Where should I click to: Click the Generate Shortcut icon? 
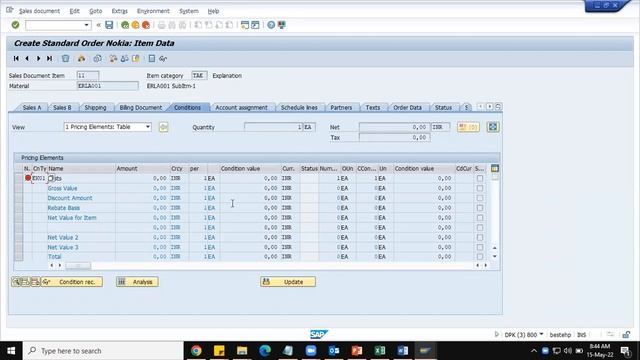(x=256, y=25)
